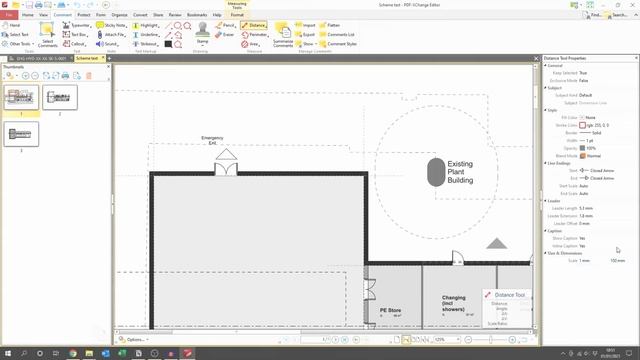Collapse the Leader properties section
Viewport: 640px width, 360px height.
click(546, 201)
